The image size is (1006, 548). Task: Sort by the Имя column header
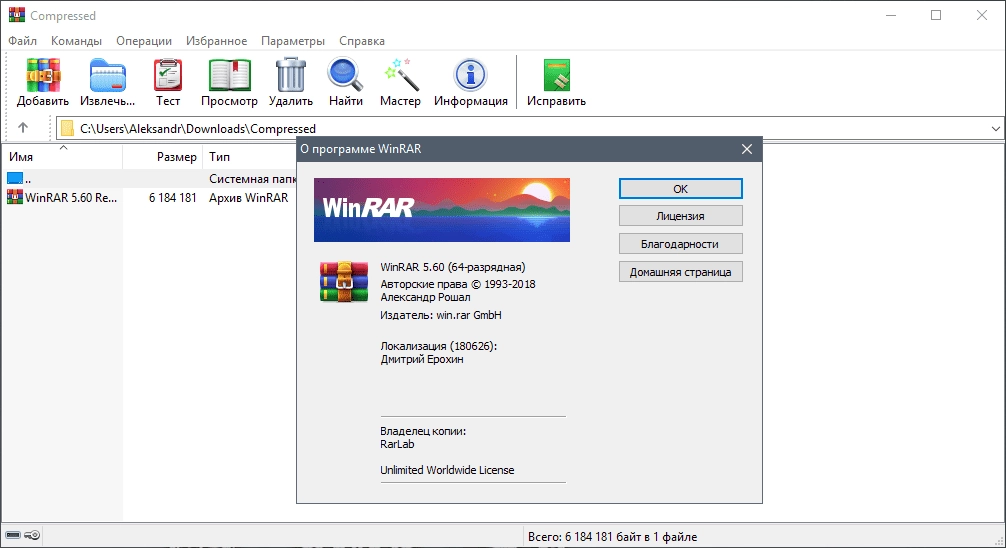tap(62, 157)
